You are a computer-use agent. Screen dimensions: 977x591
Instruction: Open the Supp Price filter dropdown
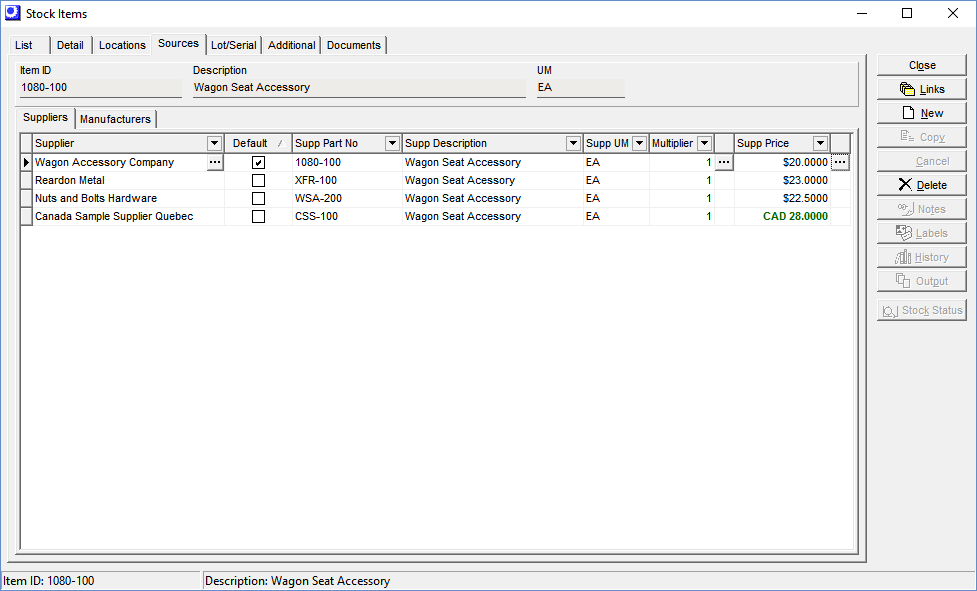(x=820, y=143)
